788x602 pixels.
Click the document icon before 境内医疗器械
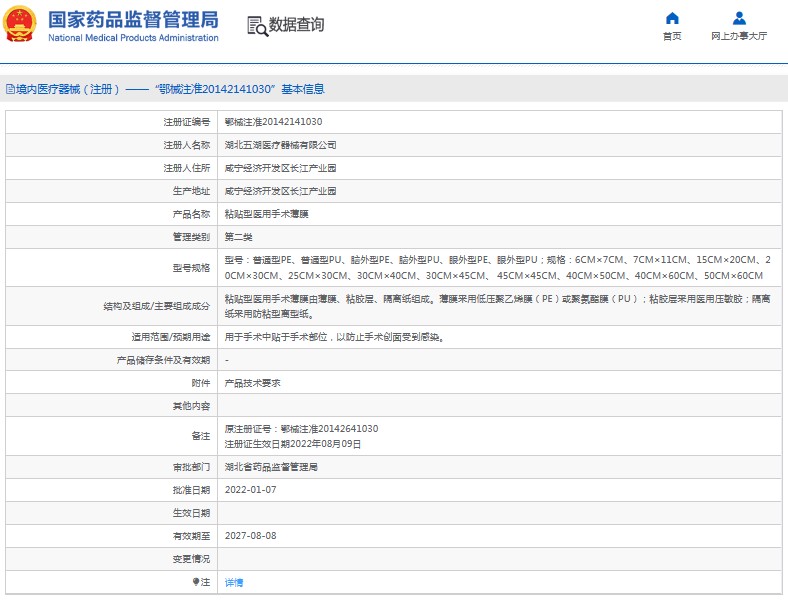[x=9, y=89]
